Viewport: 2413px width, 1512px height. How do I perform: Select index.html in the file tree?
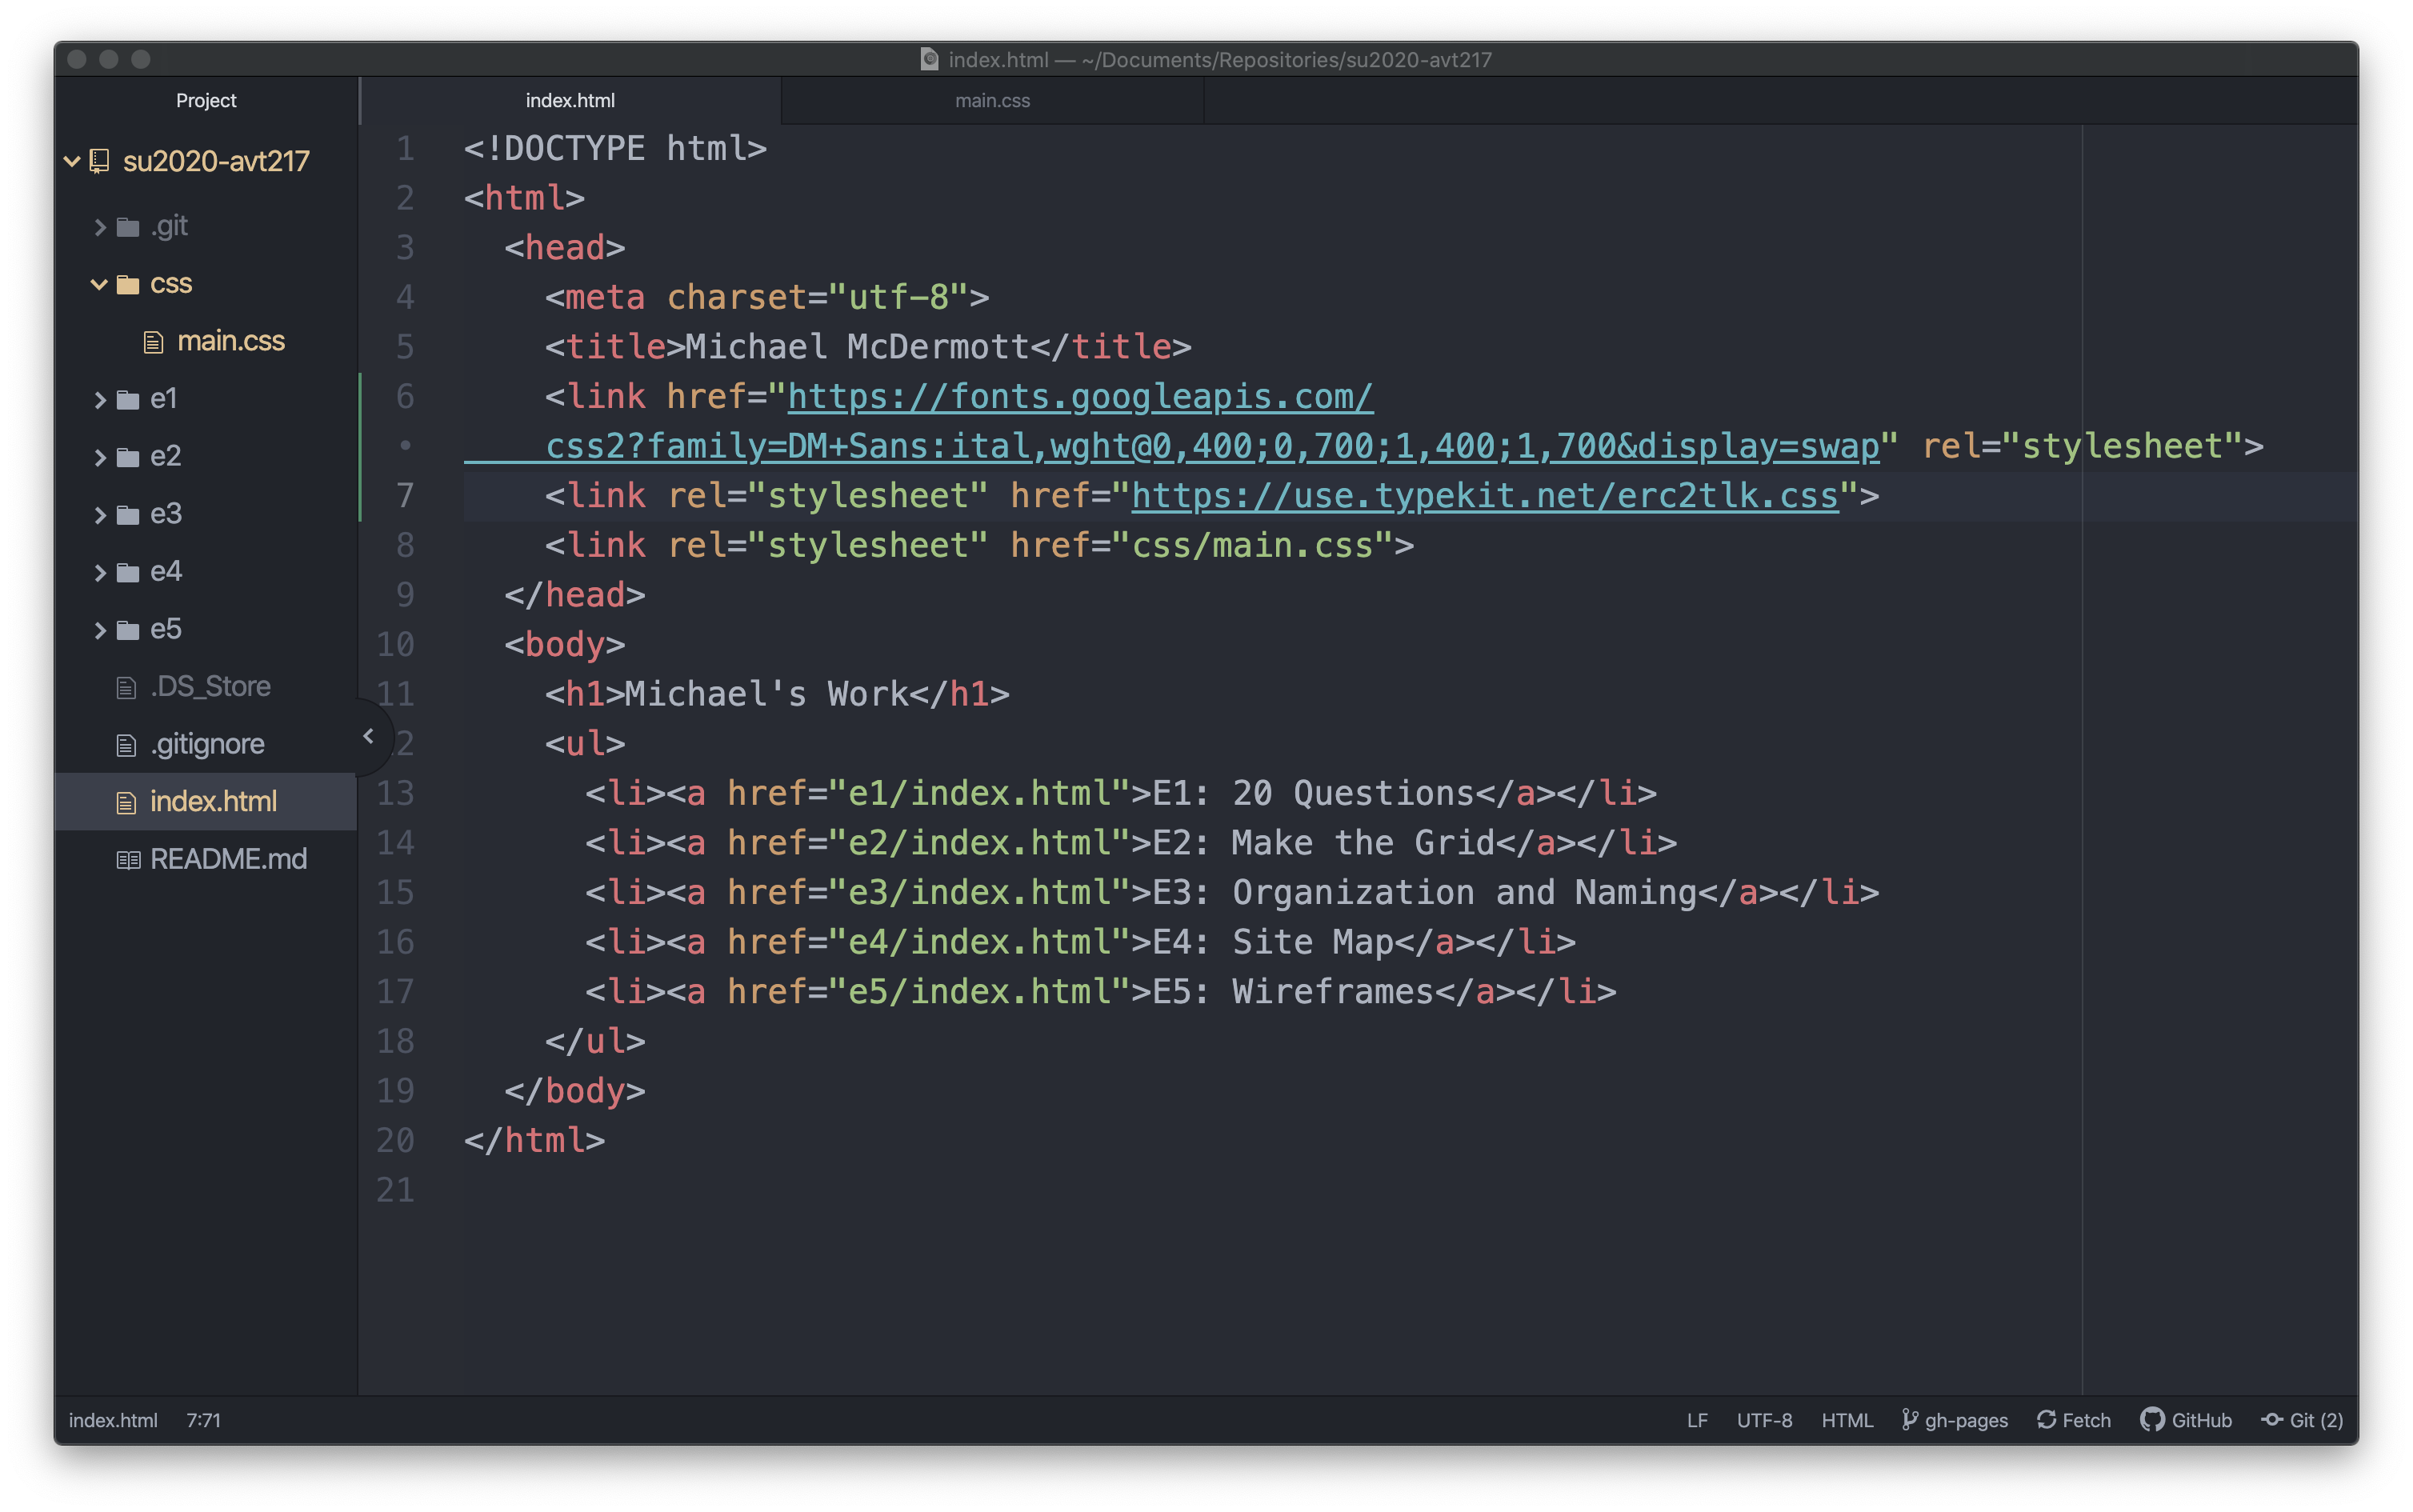point(206,802)
